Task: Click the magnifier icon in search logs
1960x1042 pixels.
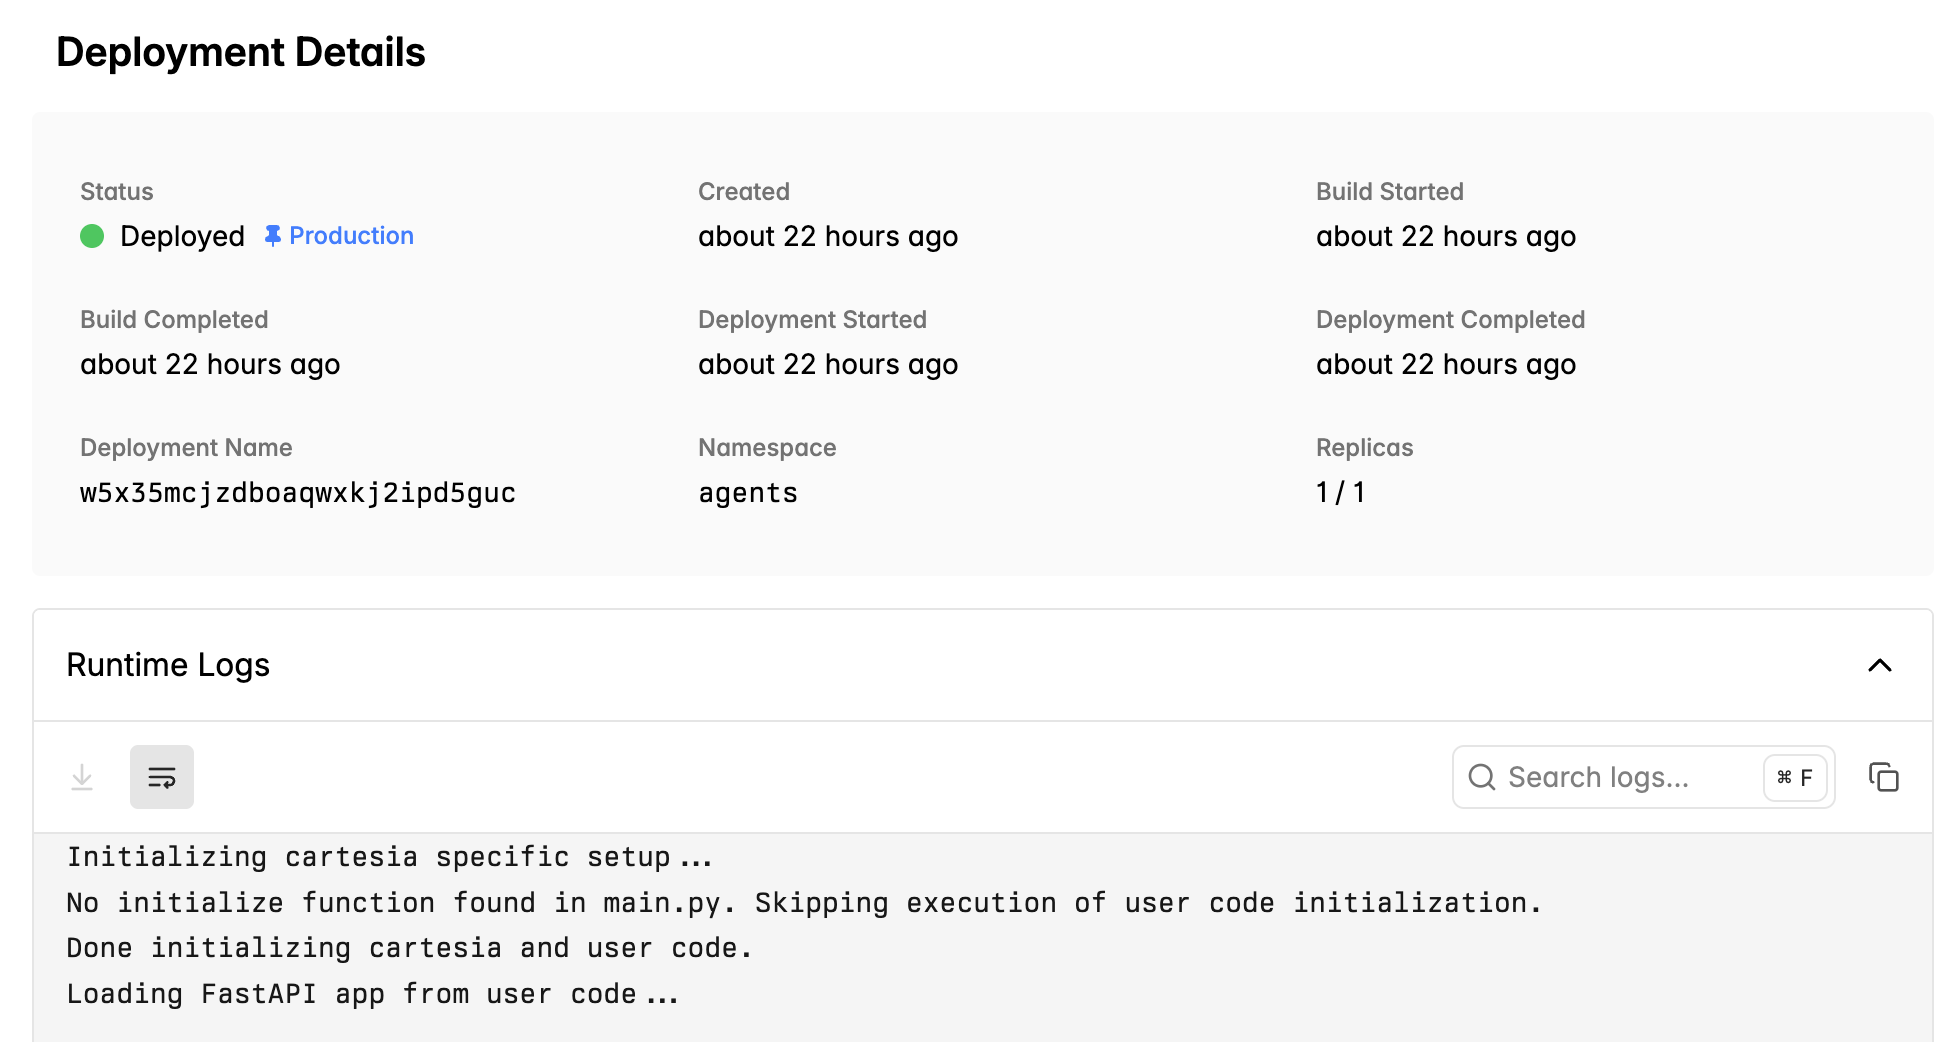Action: coord(1481,777)
